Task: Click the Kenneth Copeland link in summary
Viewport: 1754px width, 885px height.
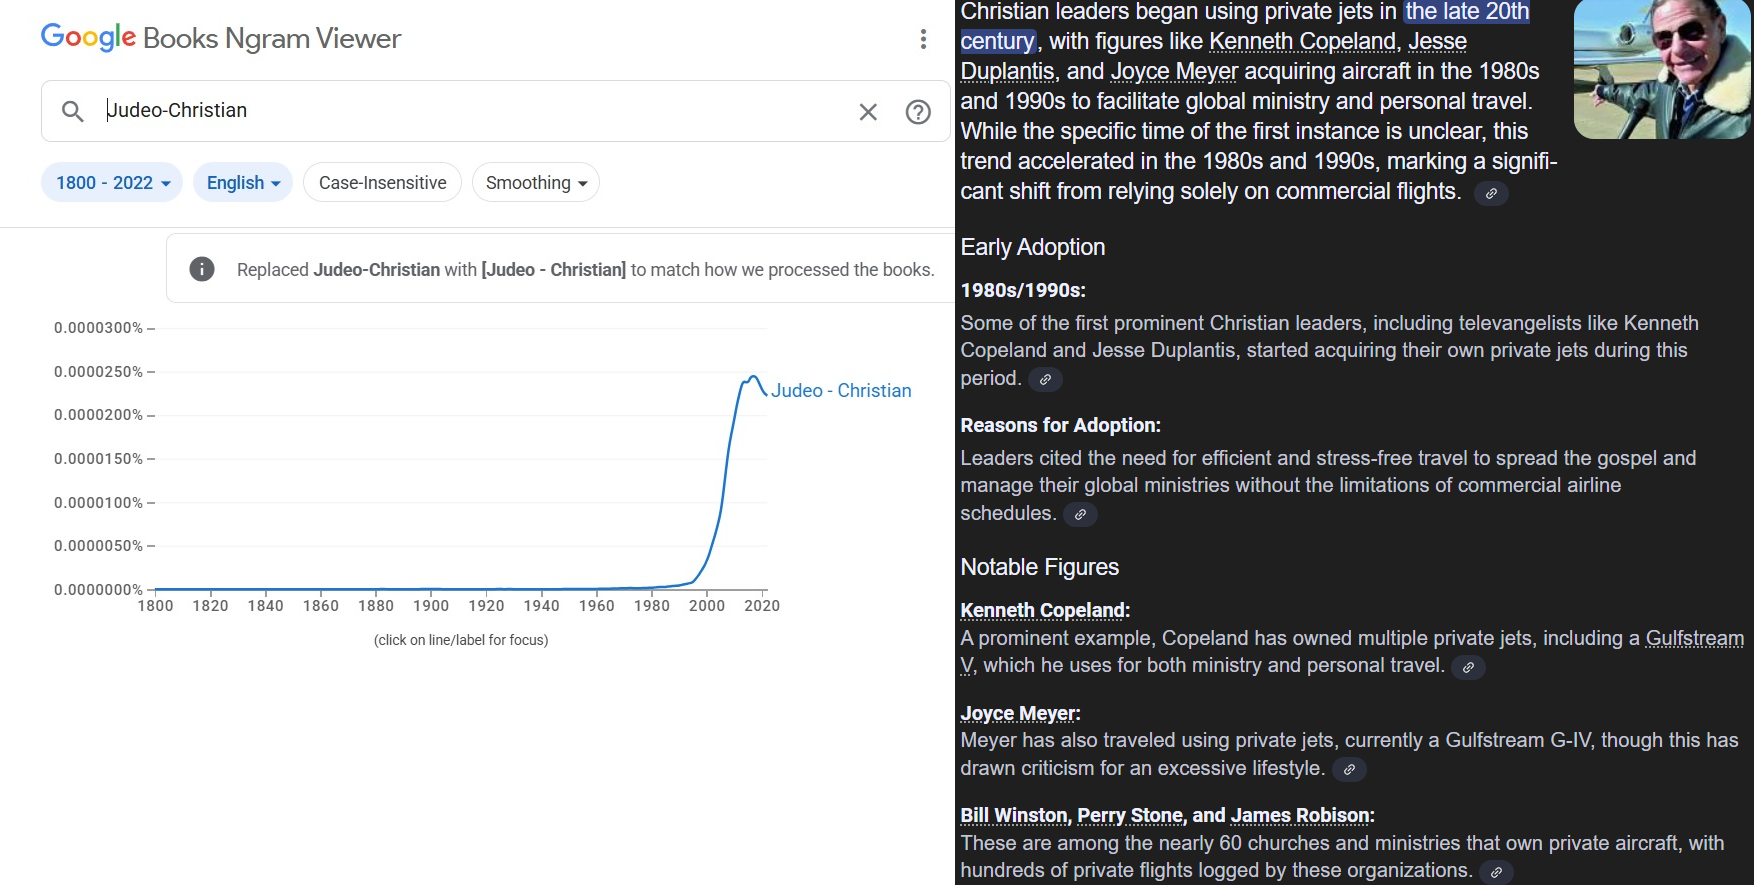Action: click(1302, 42)
